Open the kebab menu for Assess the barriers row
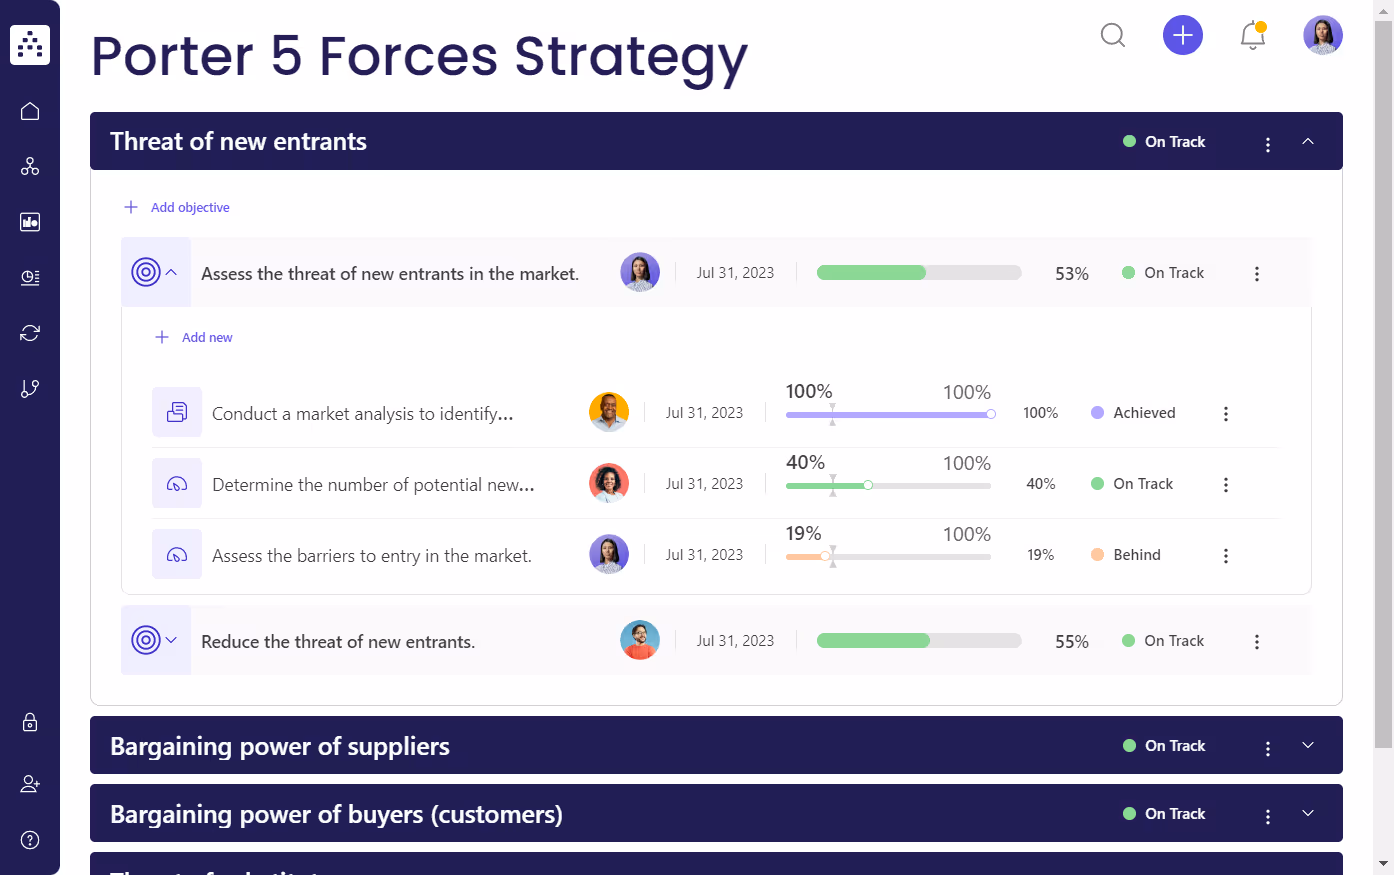Screen dimensions: 1394x875 coord(1226,555)
